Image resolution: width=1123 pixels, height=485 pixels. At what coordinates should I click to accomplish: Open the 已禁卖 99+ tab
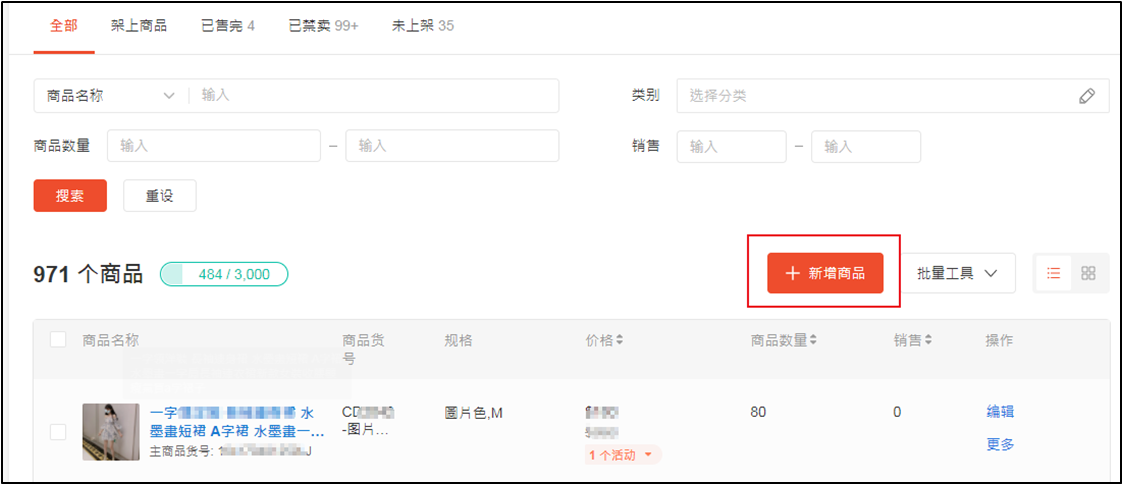(323, 27)
